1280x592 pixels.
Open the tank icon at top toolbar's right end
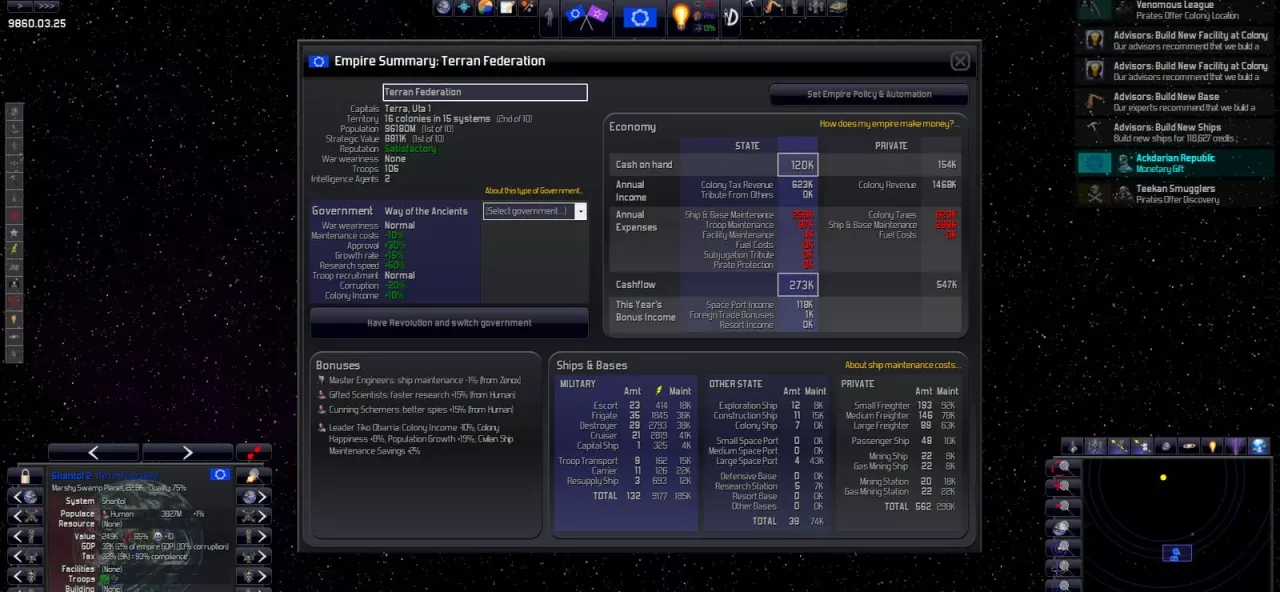[x=838, y=8]
